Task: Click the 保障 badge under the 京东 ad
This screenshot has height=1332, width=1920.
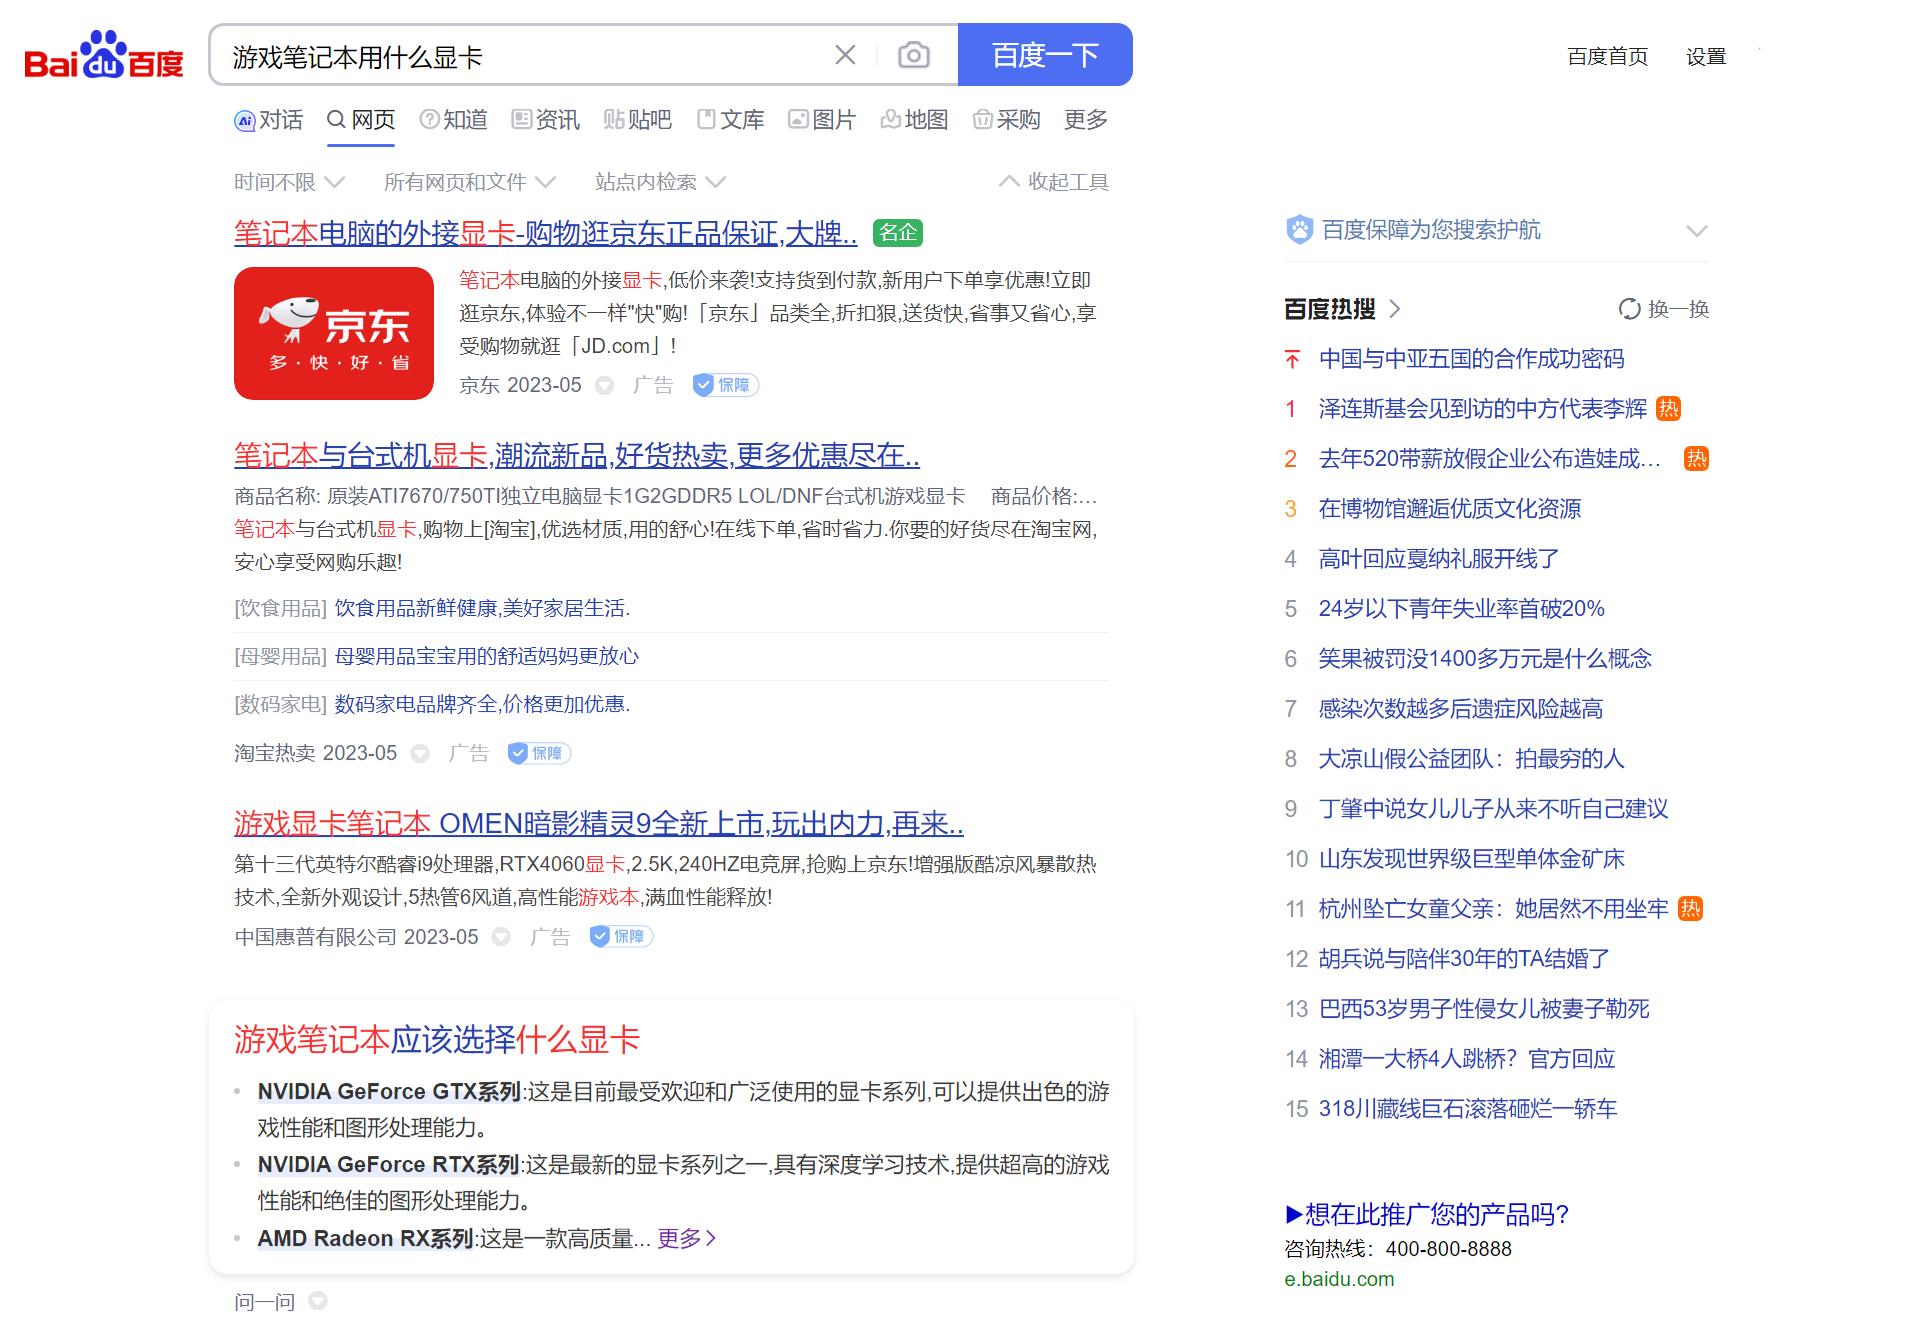Action: point(725,385)
